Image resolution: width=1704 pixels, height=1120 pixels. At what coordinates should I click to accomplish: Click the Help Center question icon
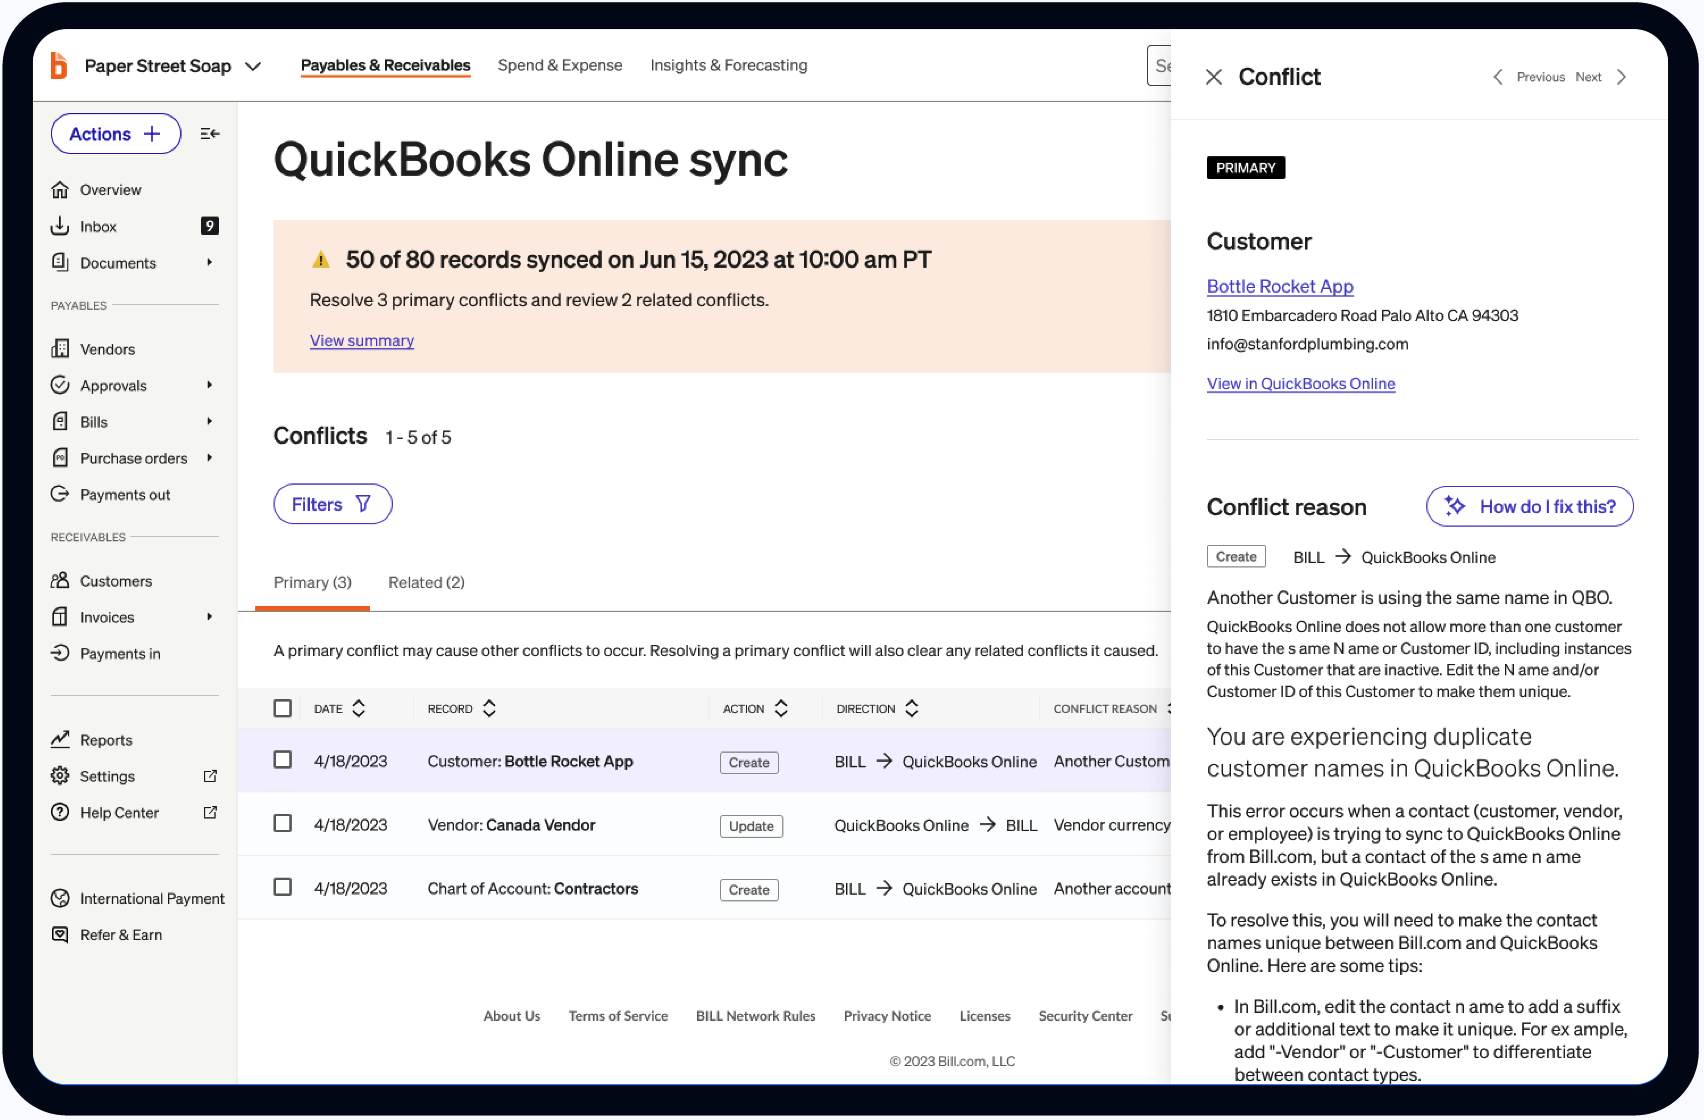click(x=60, y=812)
